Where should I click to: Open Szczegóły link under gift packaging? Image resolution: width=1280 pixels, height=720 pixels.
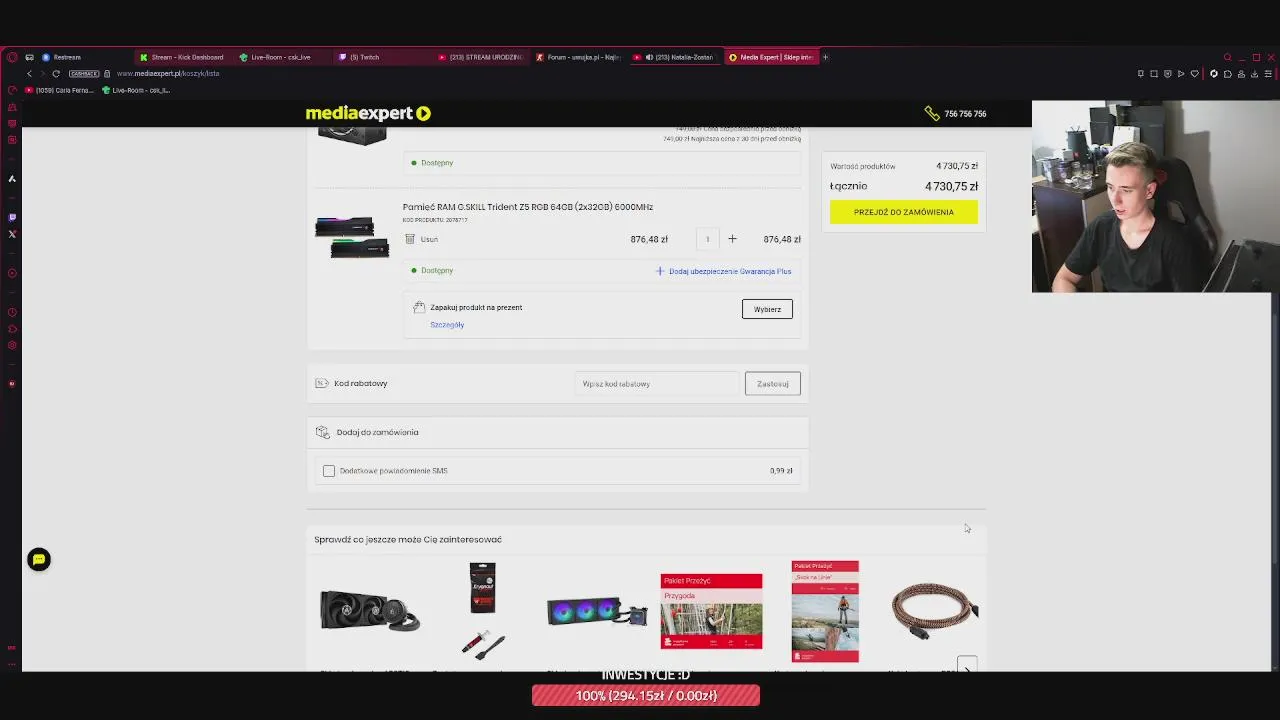pyautogui.click(x=447, y=324)
